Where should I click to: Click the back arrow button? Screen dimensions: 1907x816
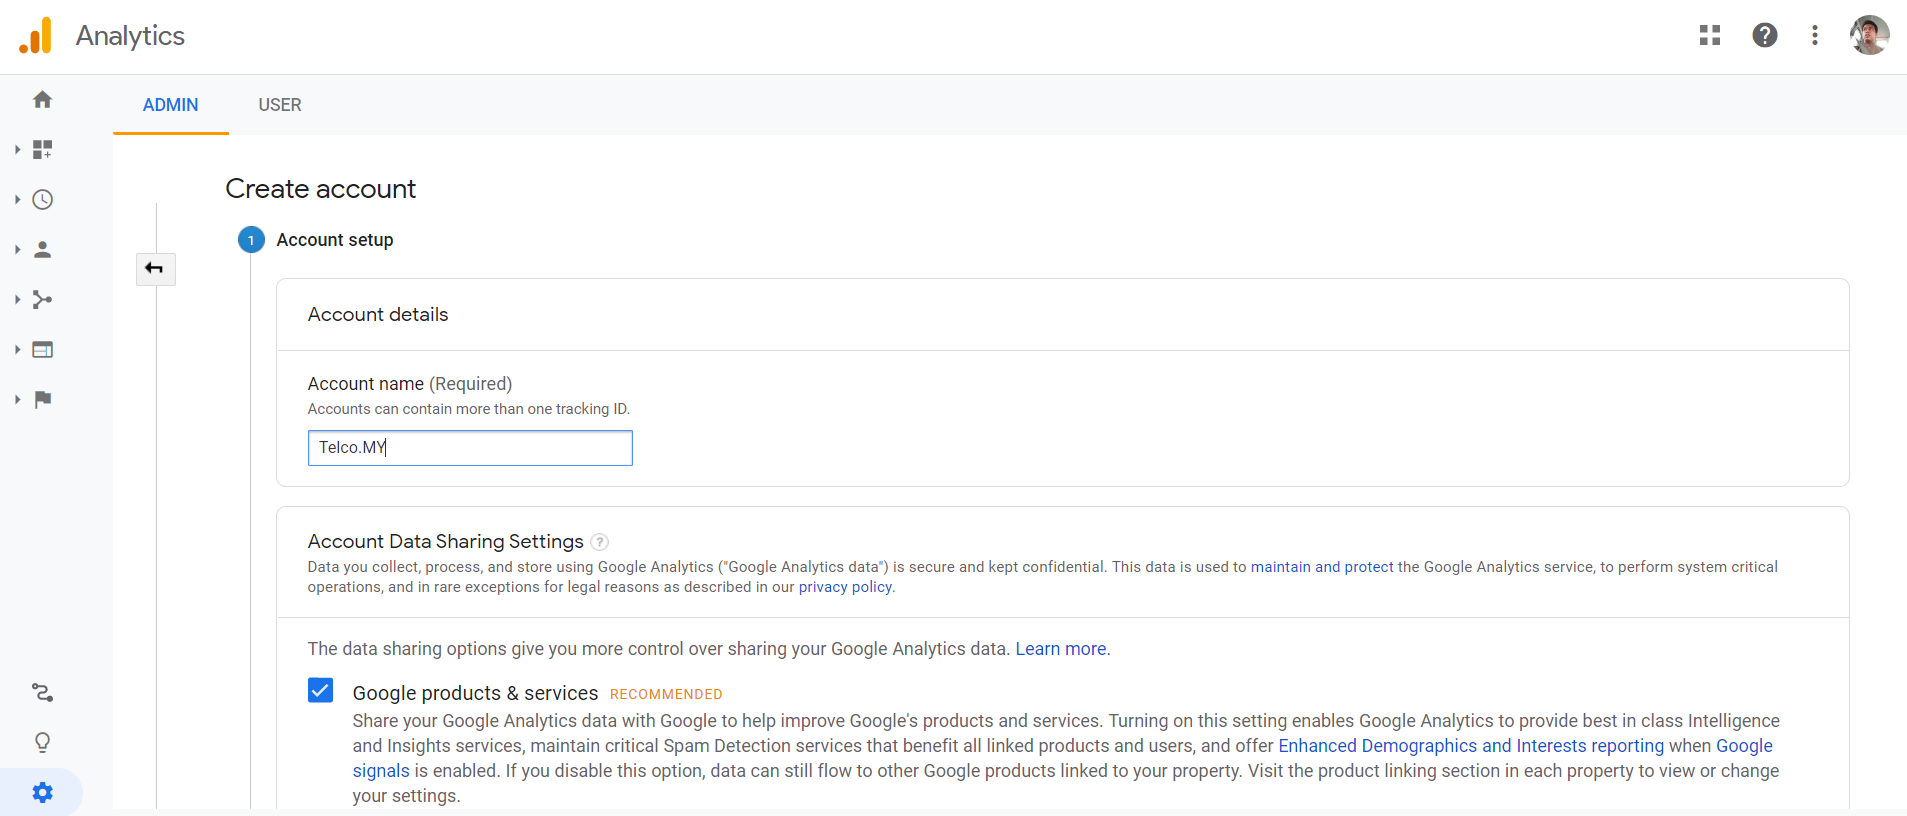click(x=155, y=269)
